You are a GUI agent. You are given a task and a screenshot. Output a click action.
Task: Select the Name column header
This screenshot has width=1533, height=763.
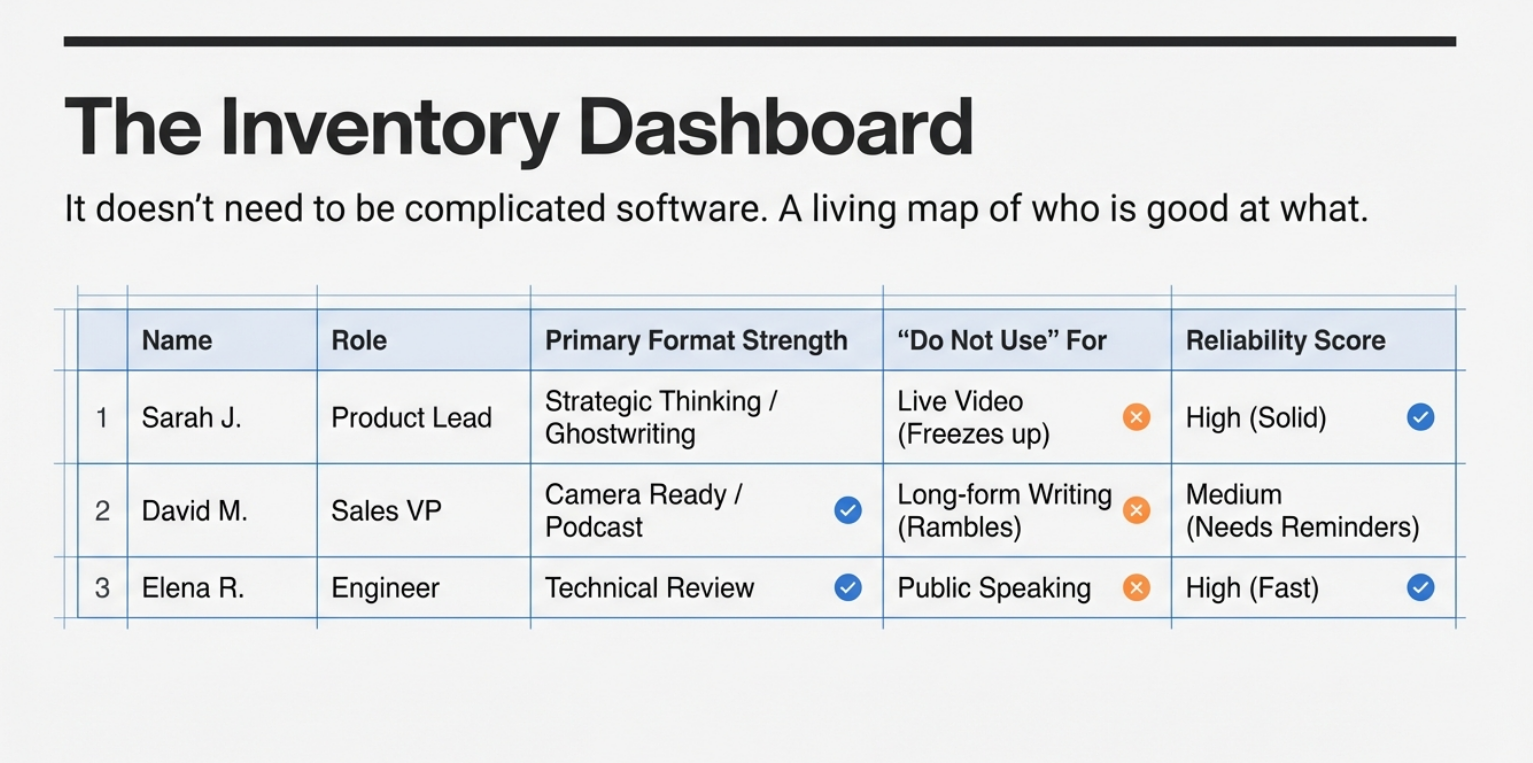coord(177,341)
